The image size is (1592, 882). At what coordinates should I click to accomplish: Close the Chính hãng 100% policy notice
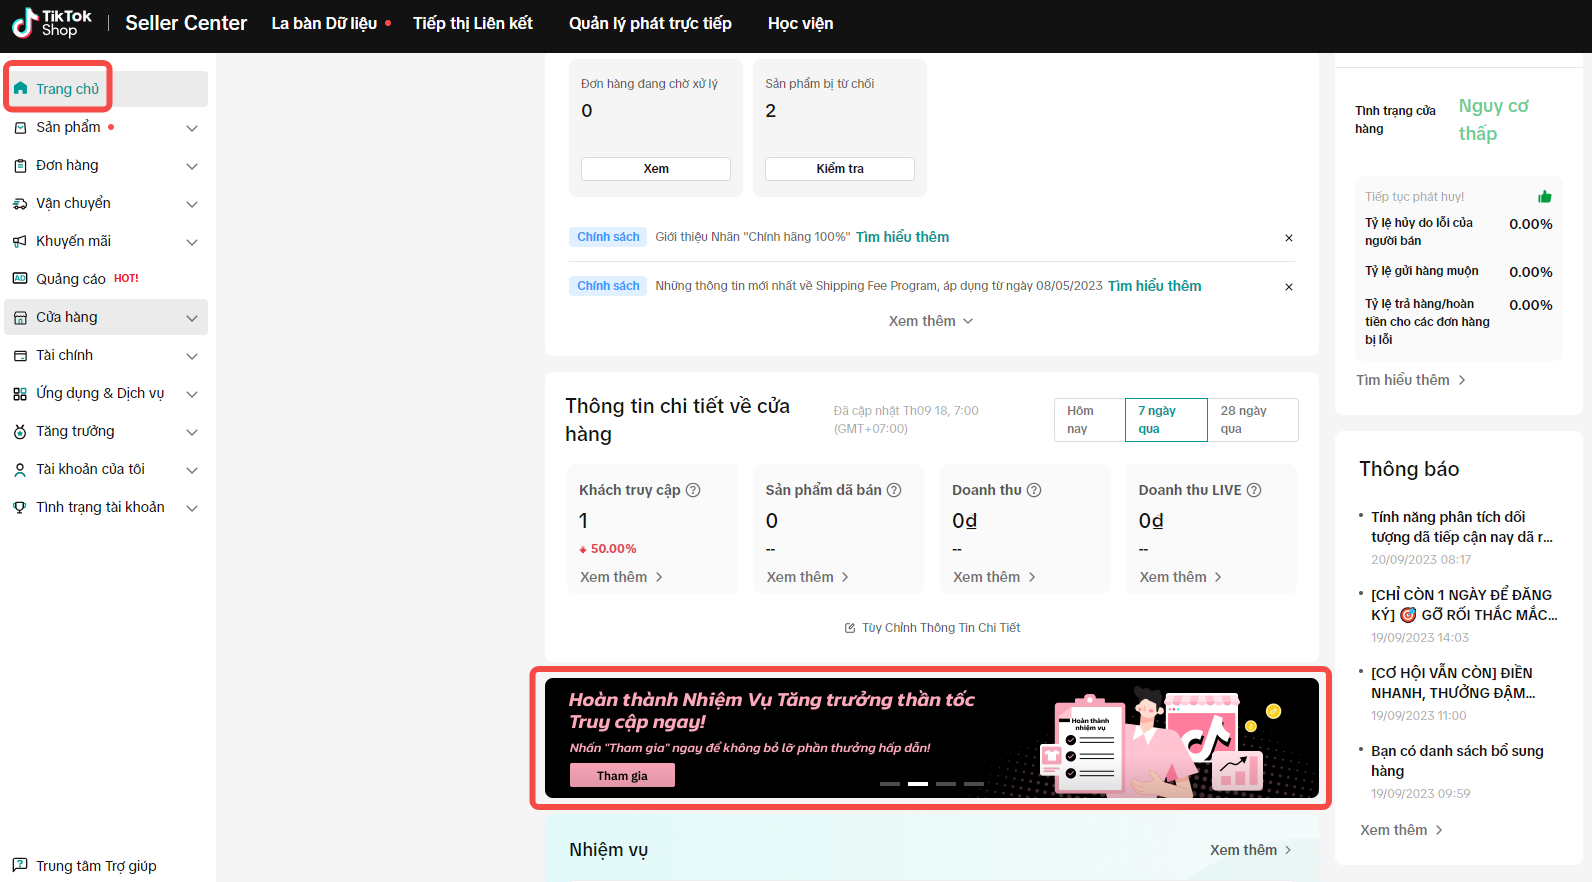[x=1289, y=238]
